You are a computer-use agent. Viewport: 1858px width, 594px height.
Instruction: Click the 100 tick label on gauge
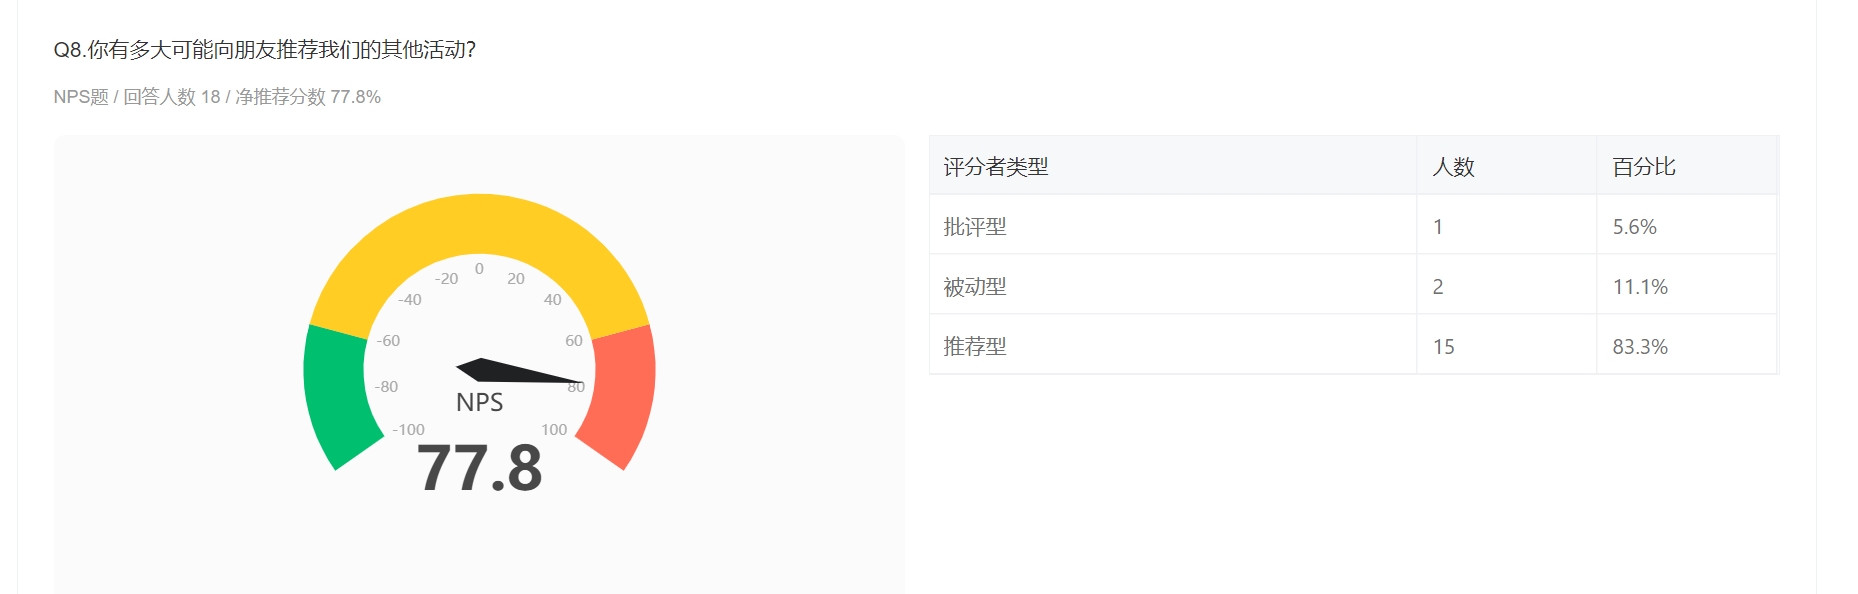554,430
